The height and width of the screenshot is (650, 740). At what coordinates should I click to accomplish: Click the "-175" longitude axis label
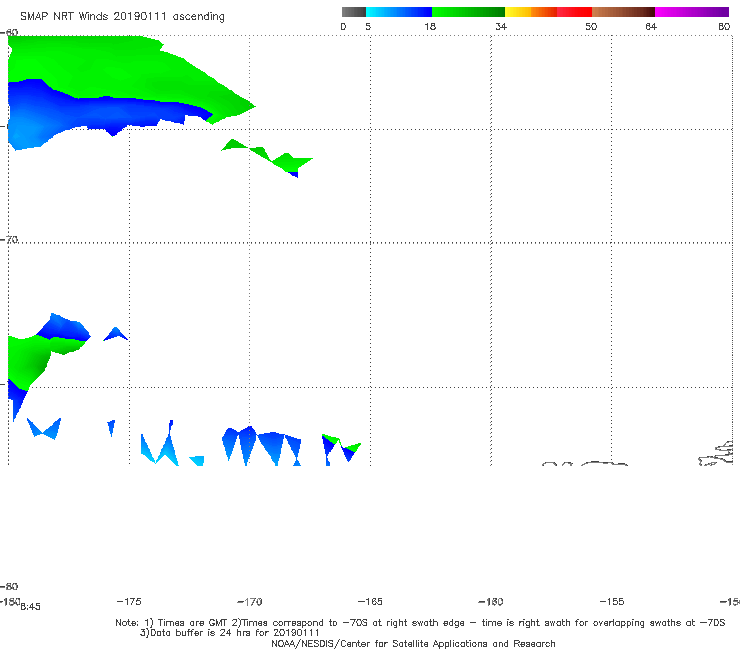click(x=129, y=601)
